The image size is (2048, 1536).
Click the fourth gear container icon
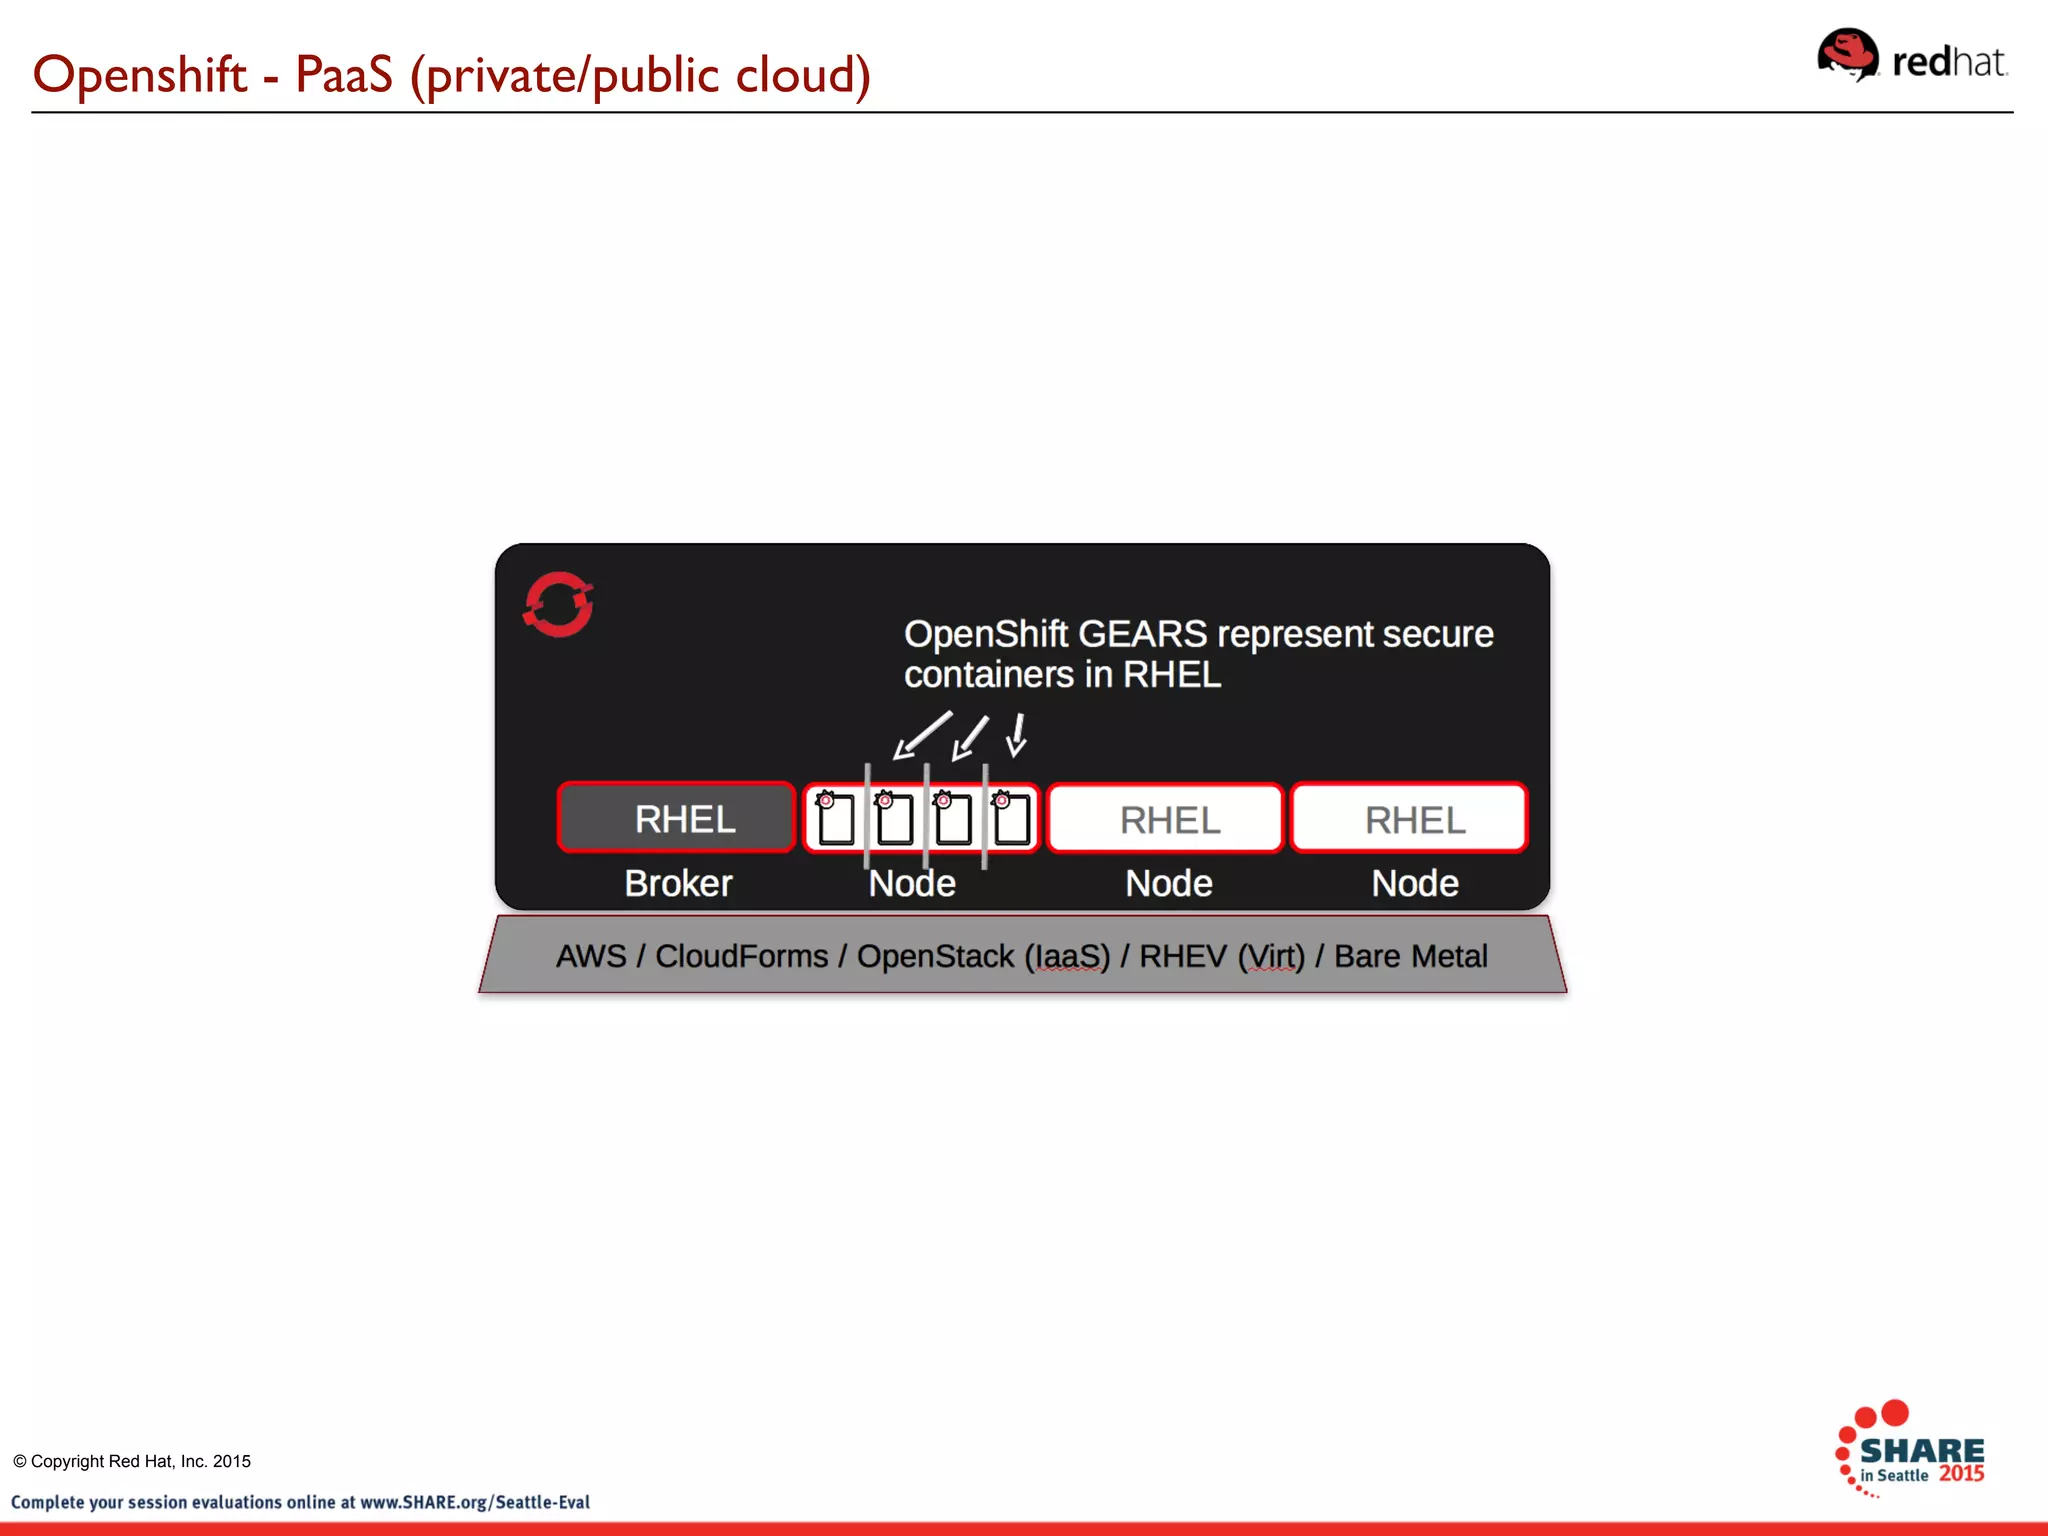pos(1011,817)
